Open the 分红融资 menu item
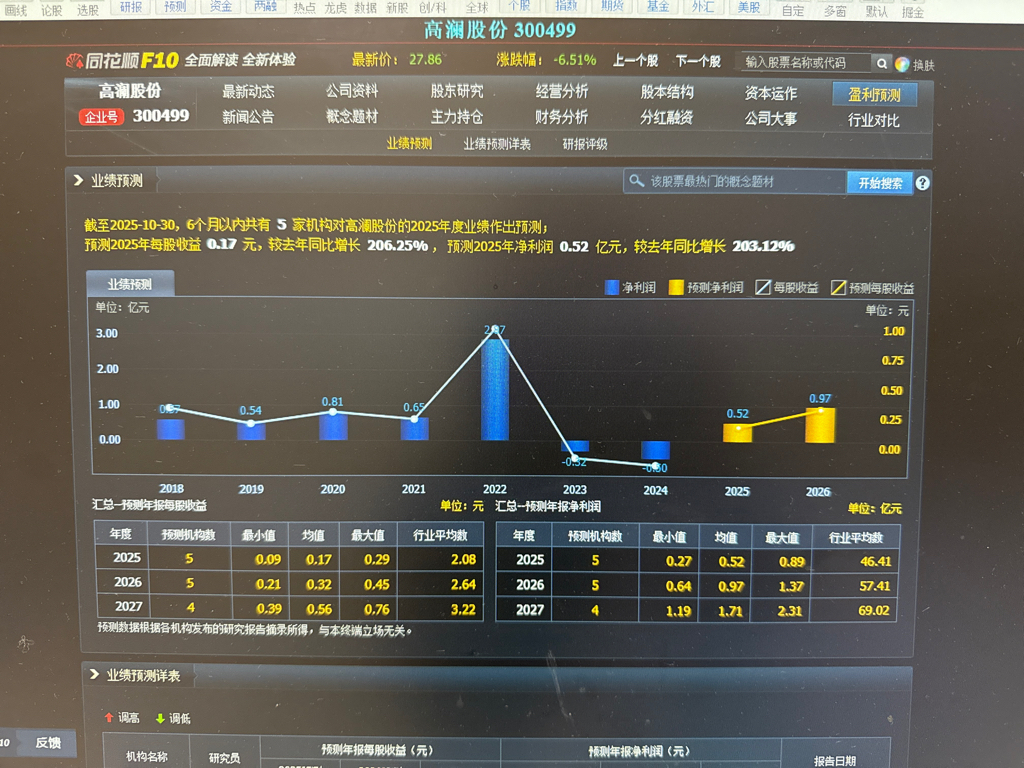Image resolution: width=1024 pixels, height=768 pixels. [x=667, y=118]
